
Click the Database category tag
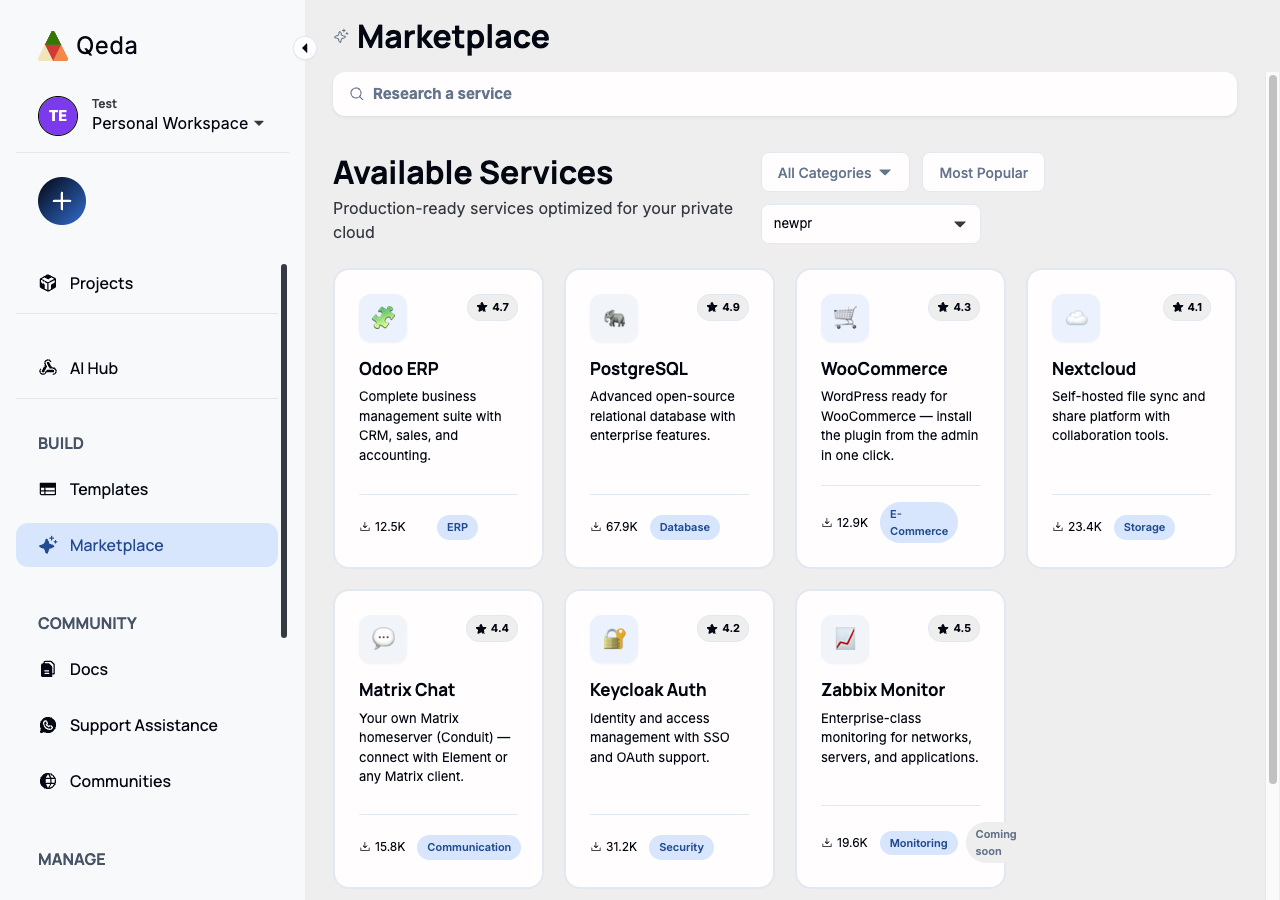coord(685,527)
